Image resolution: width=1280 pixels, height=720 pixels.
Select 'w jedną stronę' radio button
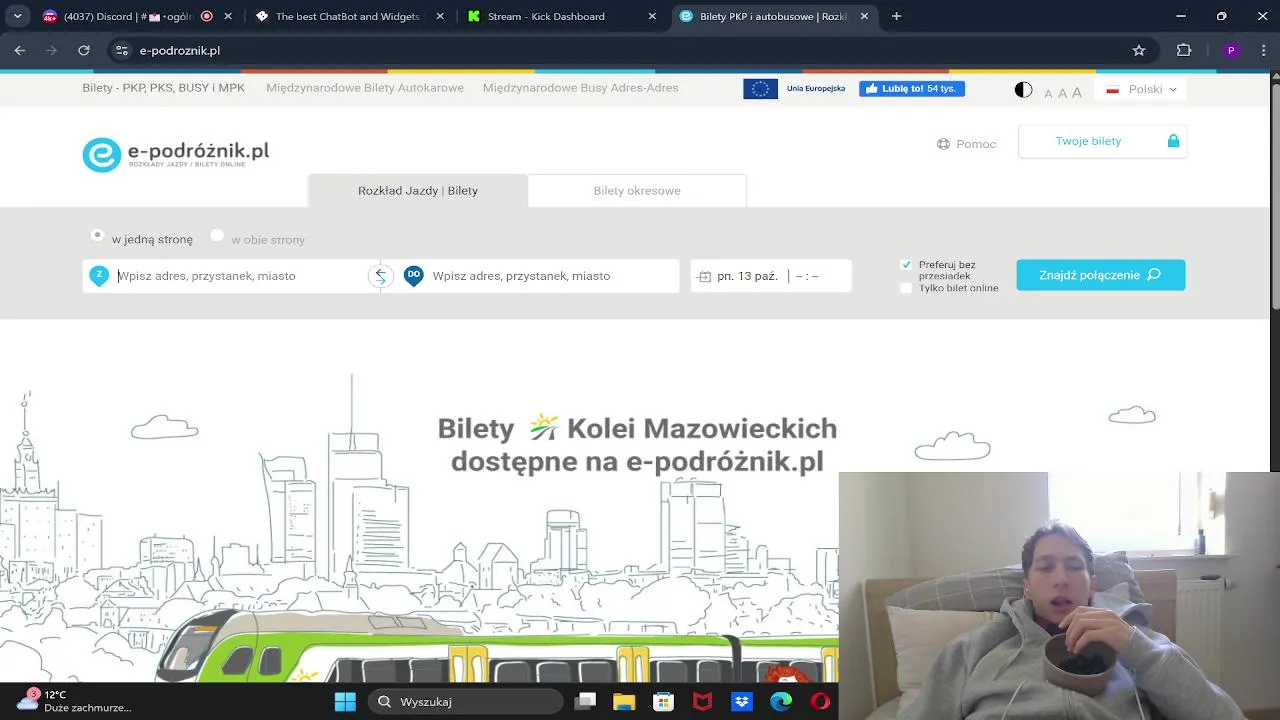(97, 235)
